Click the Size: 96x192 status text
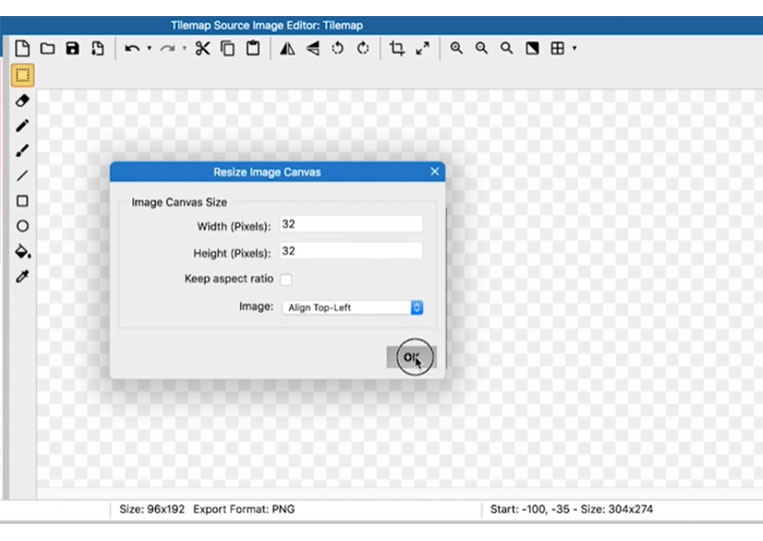763x541 pixels. [152, 509]
